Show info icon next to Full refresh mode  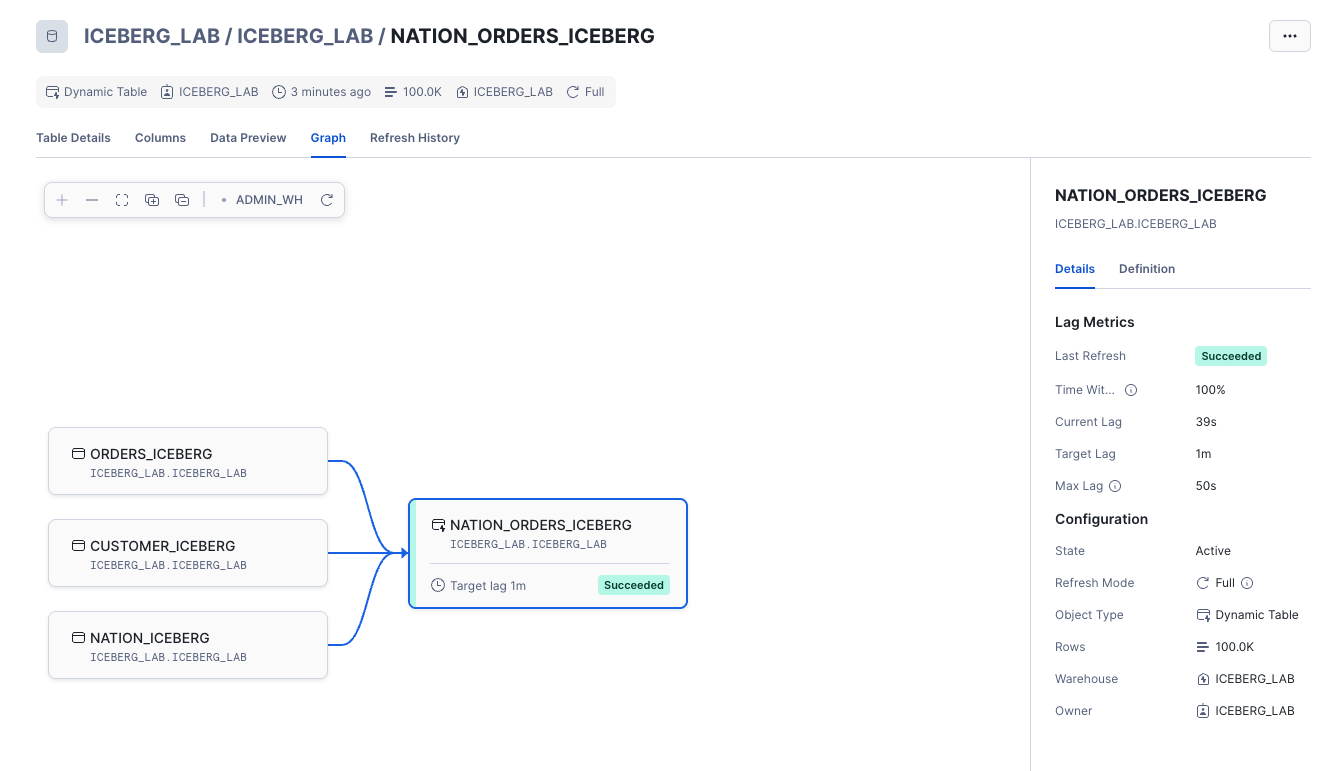[1247, 583]
